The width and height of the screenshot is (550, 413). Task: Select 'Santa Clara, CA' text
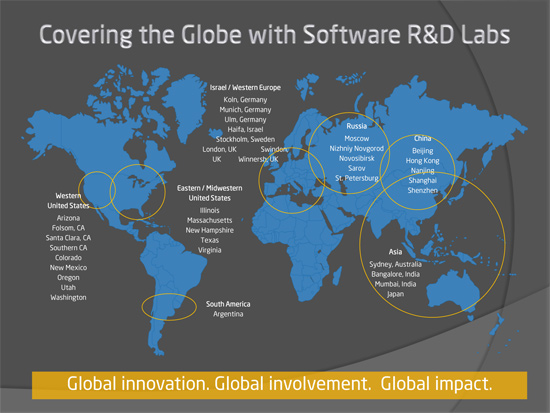[x=68, y=238]
